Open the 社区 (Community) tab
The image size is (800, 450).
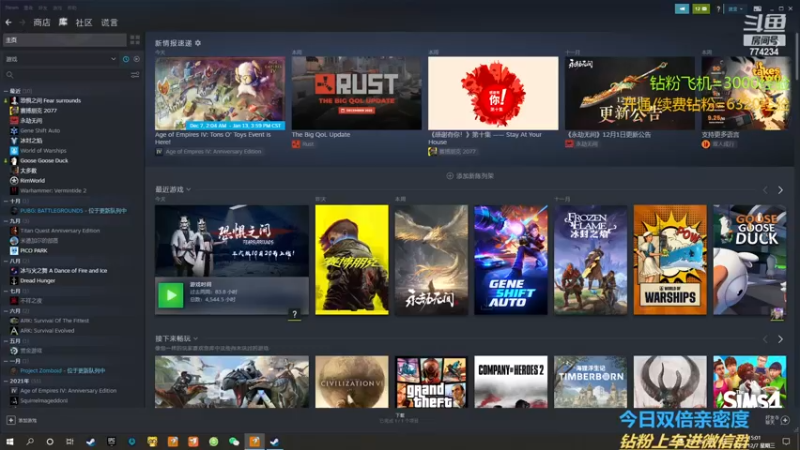[x=84, y=22]
